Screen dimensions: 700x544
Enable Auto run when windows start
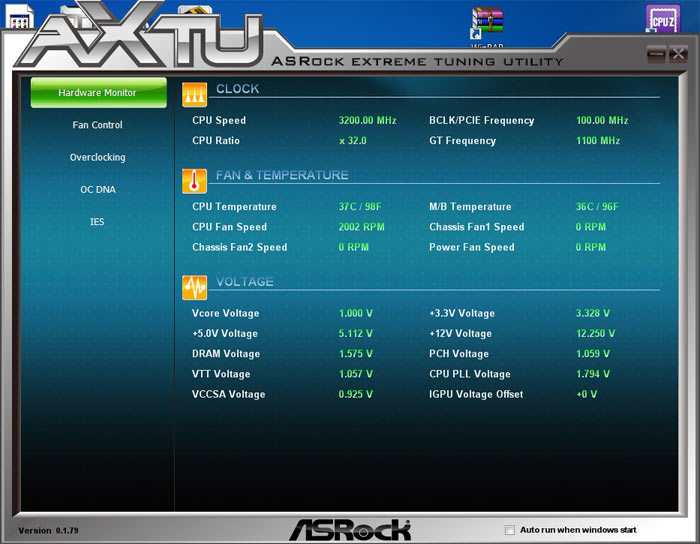point(510,530)
